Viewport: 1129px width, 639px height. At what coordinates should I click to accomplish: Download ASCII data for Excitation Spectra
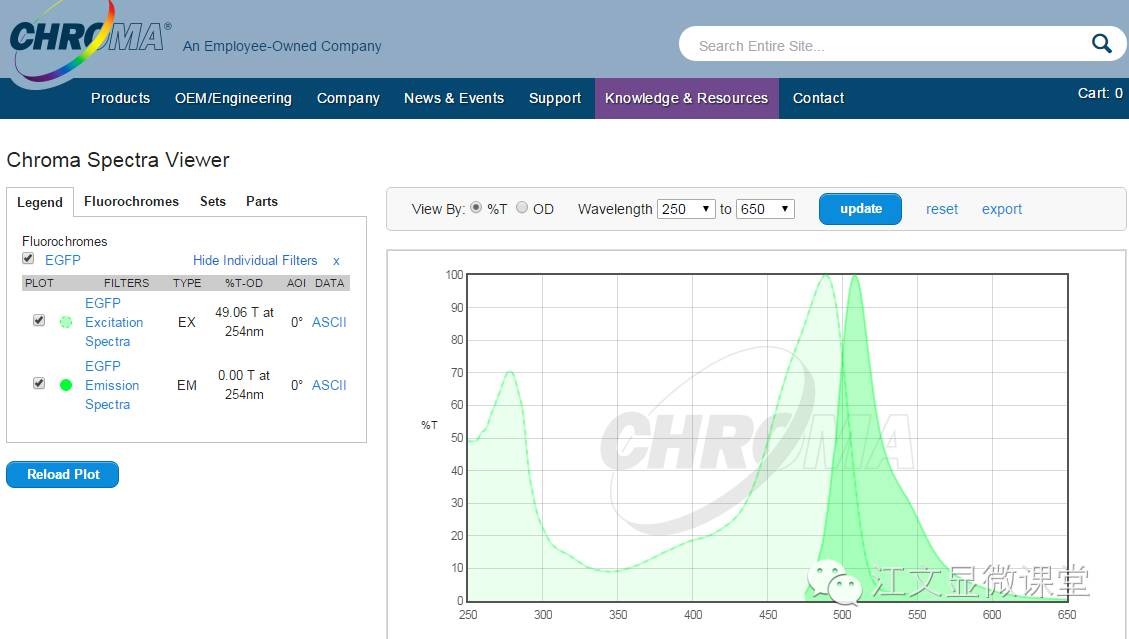(x=329, y=322)
